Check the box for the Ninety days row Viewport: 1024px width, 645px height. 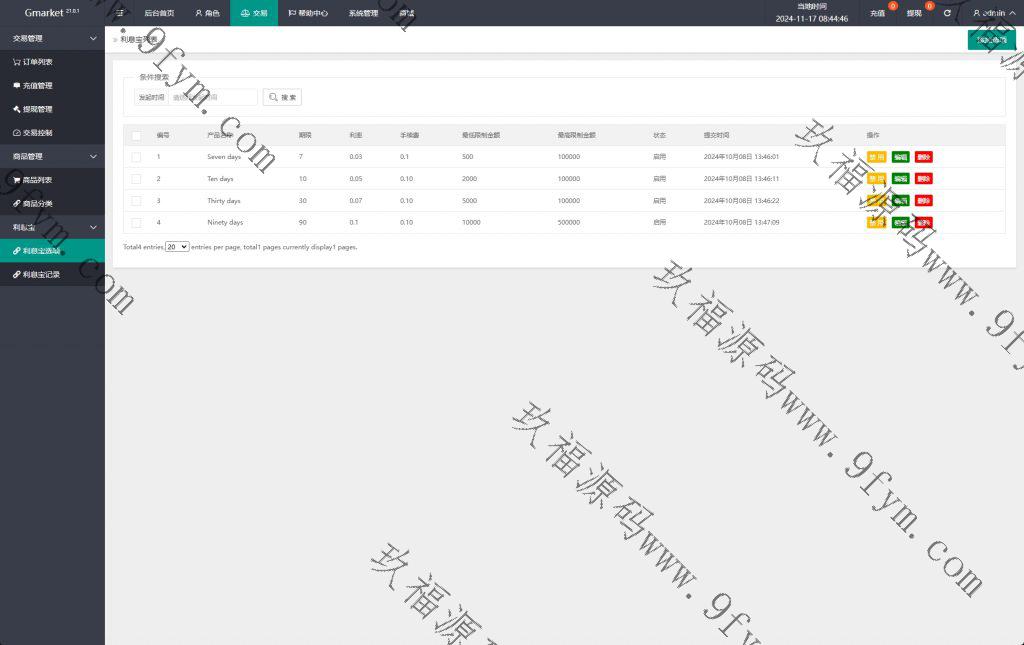click(136, 222)
